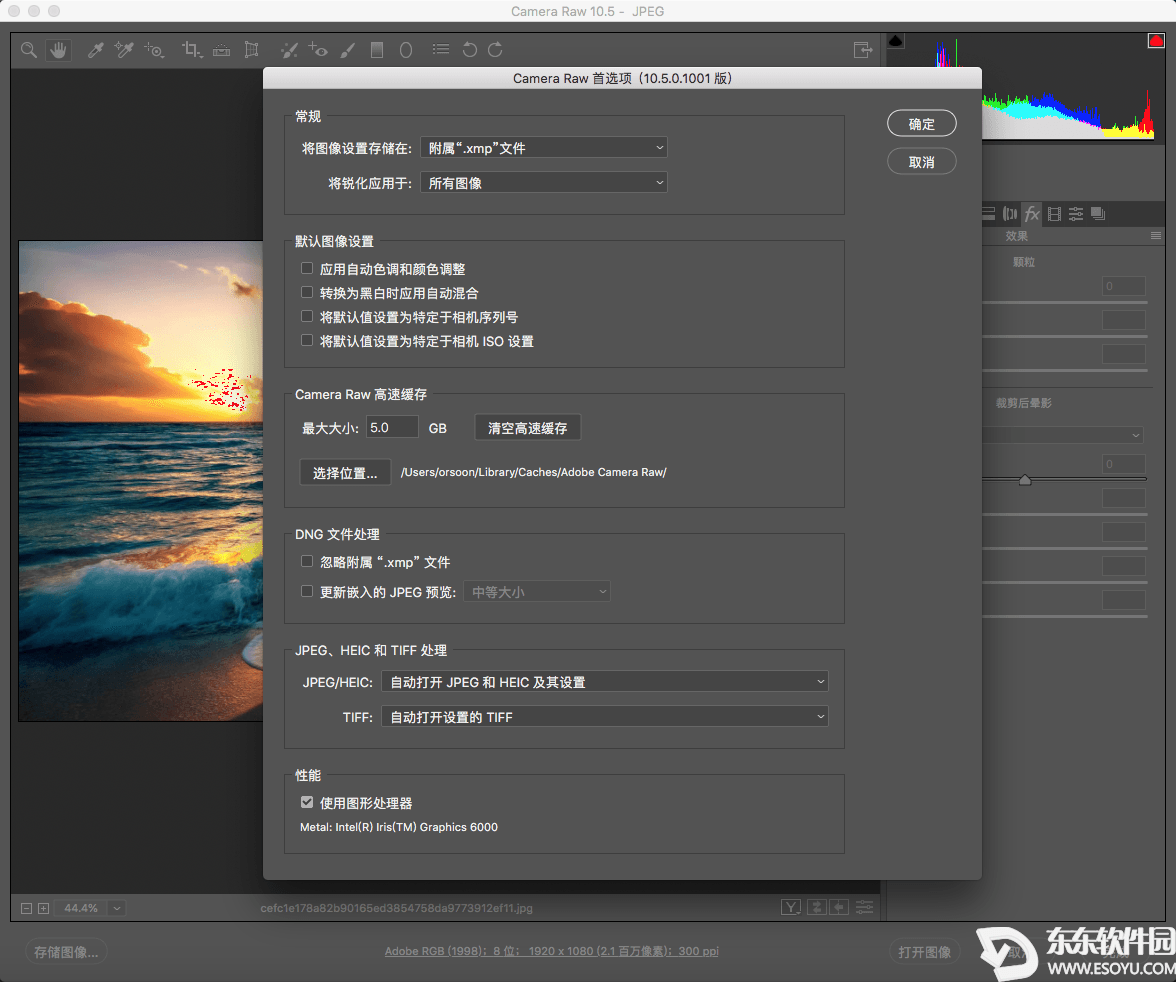This screenshot has width=1176, height=982.
Task: Click the 存储图像... button
Action: pos(66,952)
